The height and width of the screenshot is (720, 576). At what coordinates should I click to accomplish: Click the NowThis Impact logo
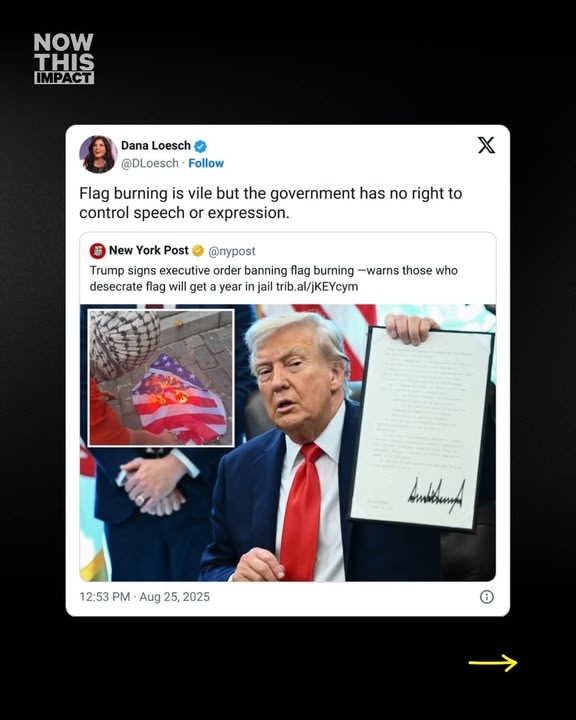pos(64,58)
